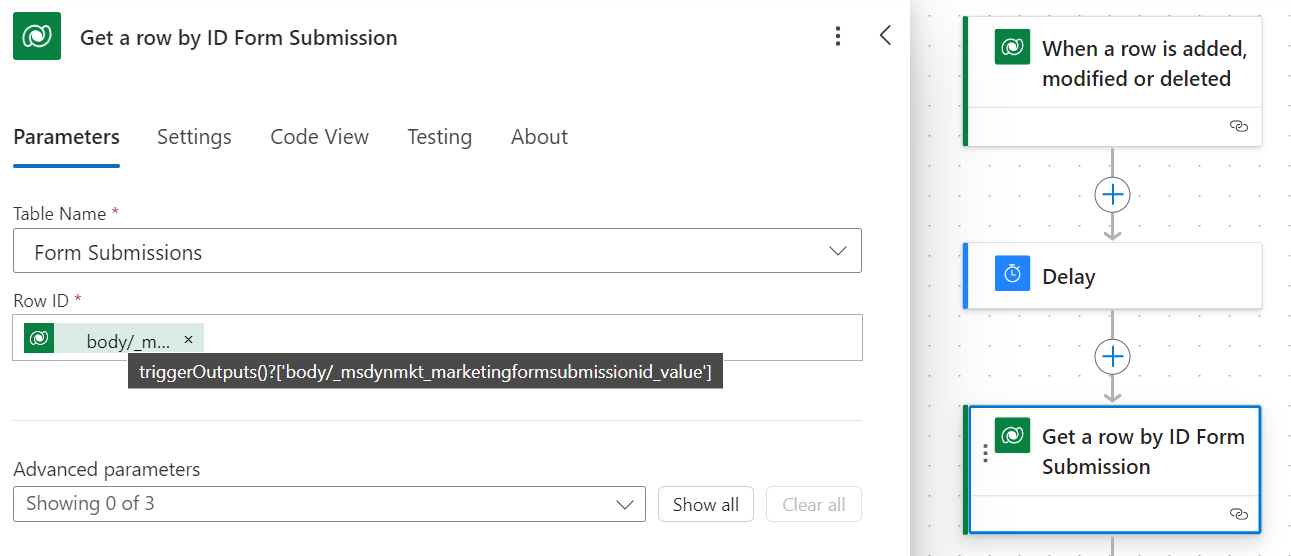Click the connection link icon on the trigger card
Image resolution: width=1291 pixels, height=556 pixels.
coord(1238,126)
